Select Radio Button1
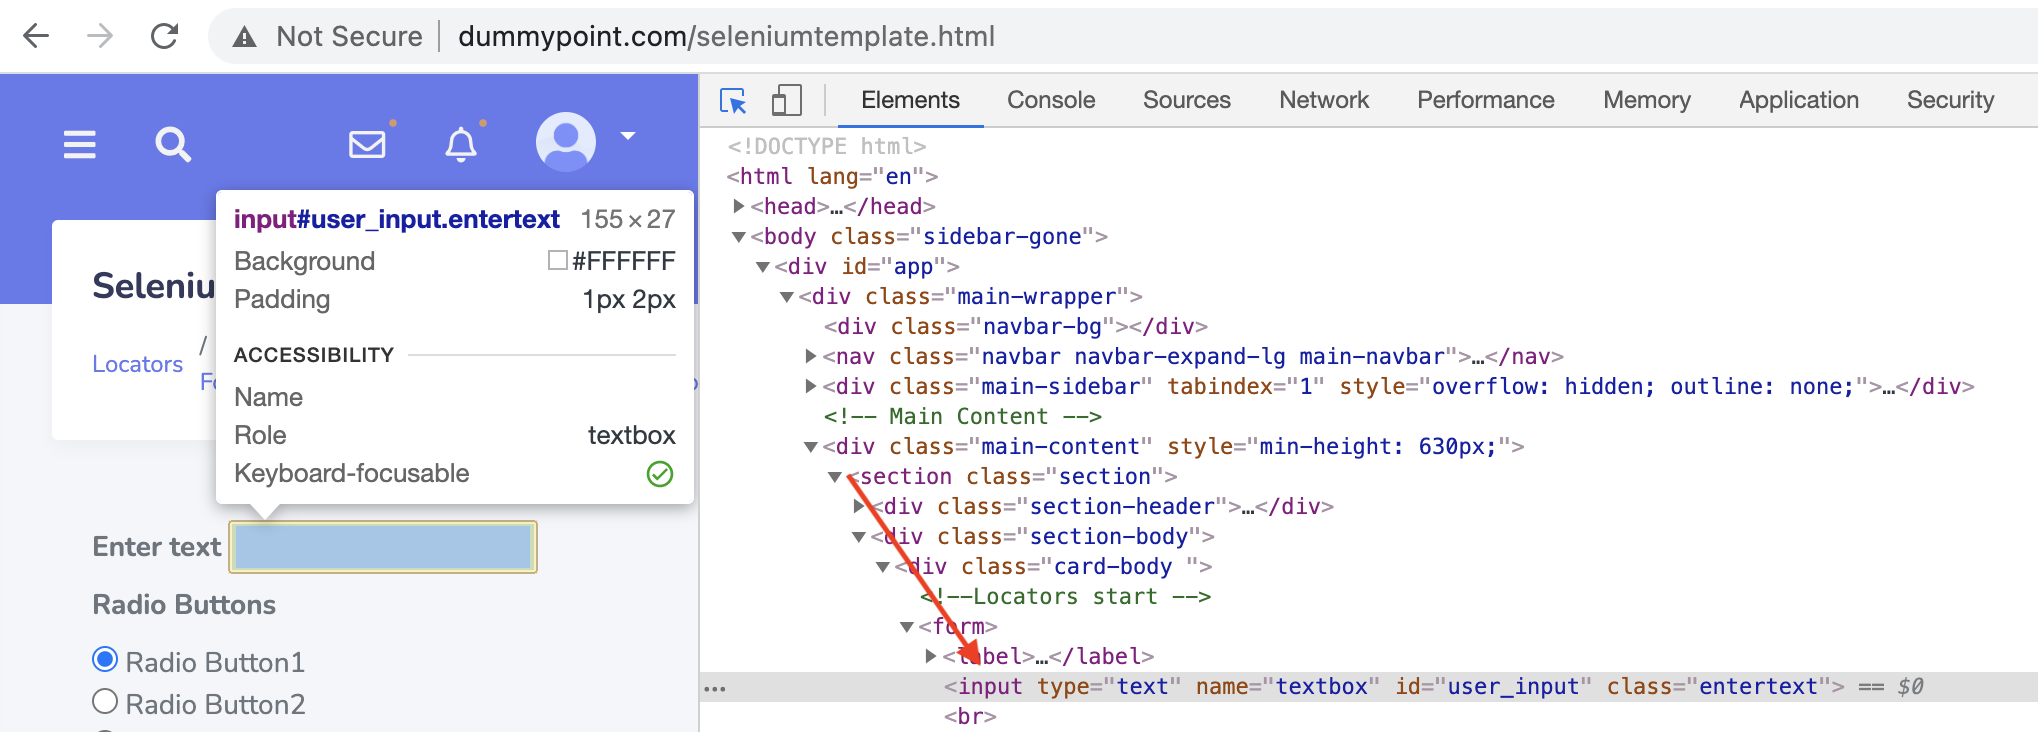This screenshot has height=732, width=2038. pyautogui.click(x=105, y=660)
